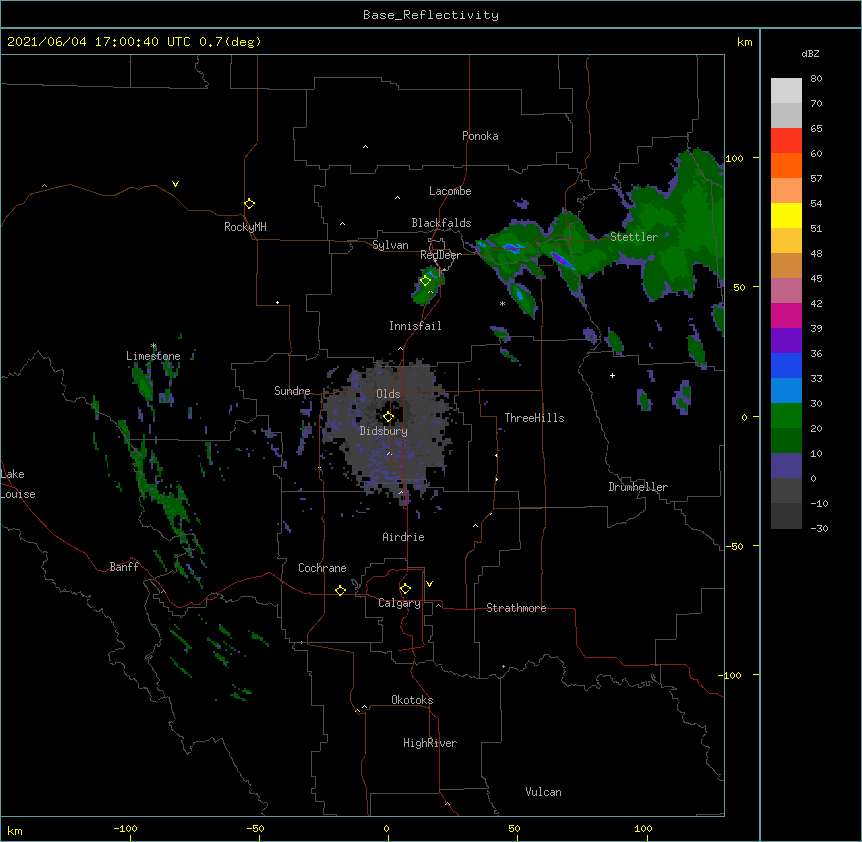
Task: Click the HighRiver label
Action: (x=430, y=743)
